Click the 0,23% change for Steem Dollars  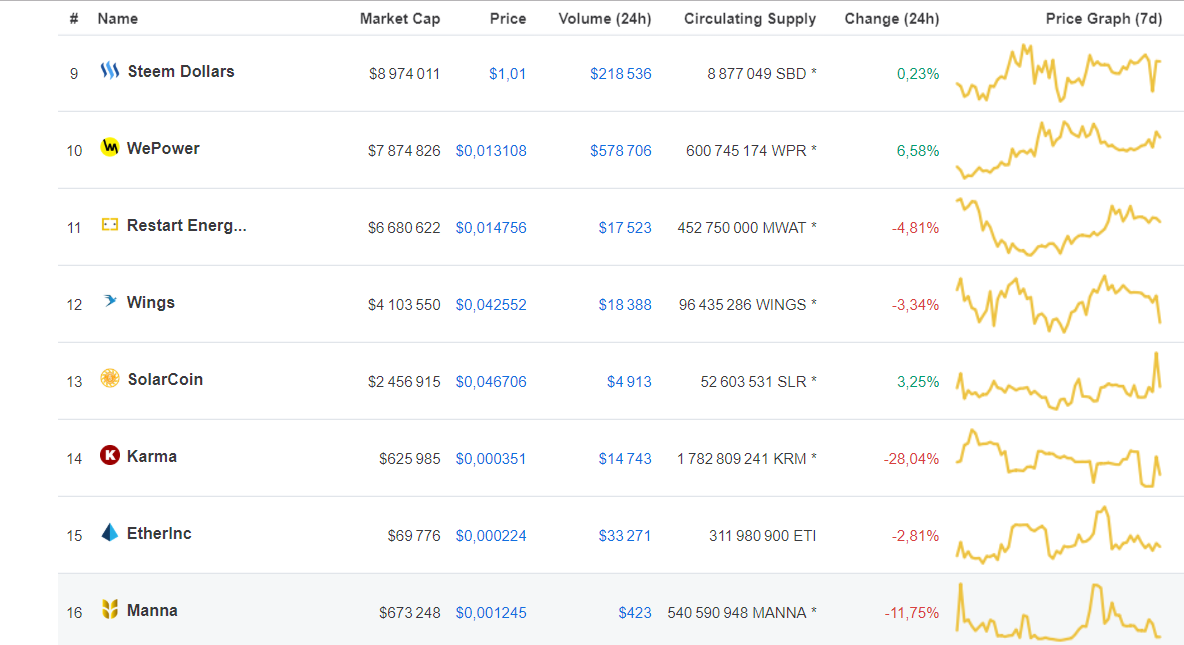click(917, 74)
